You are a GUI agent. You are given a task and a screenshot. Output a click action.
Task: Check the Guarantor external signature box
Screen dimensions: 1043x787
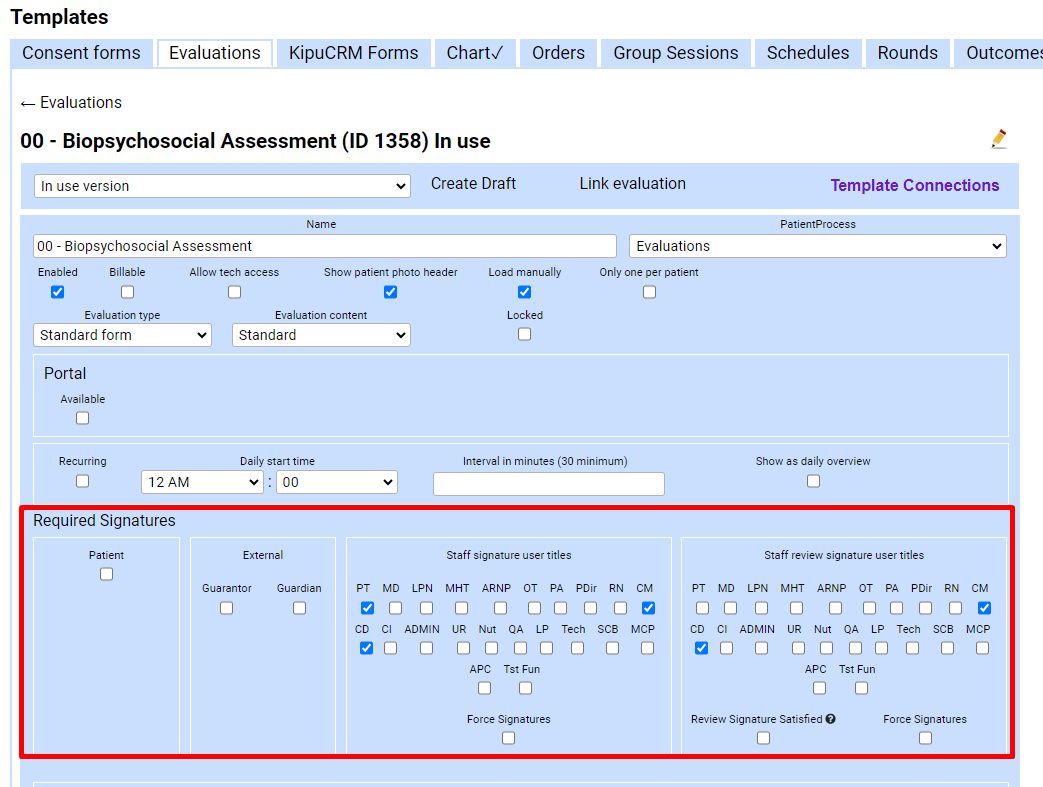coord(226,608)
